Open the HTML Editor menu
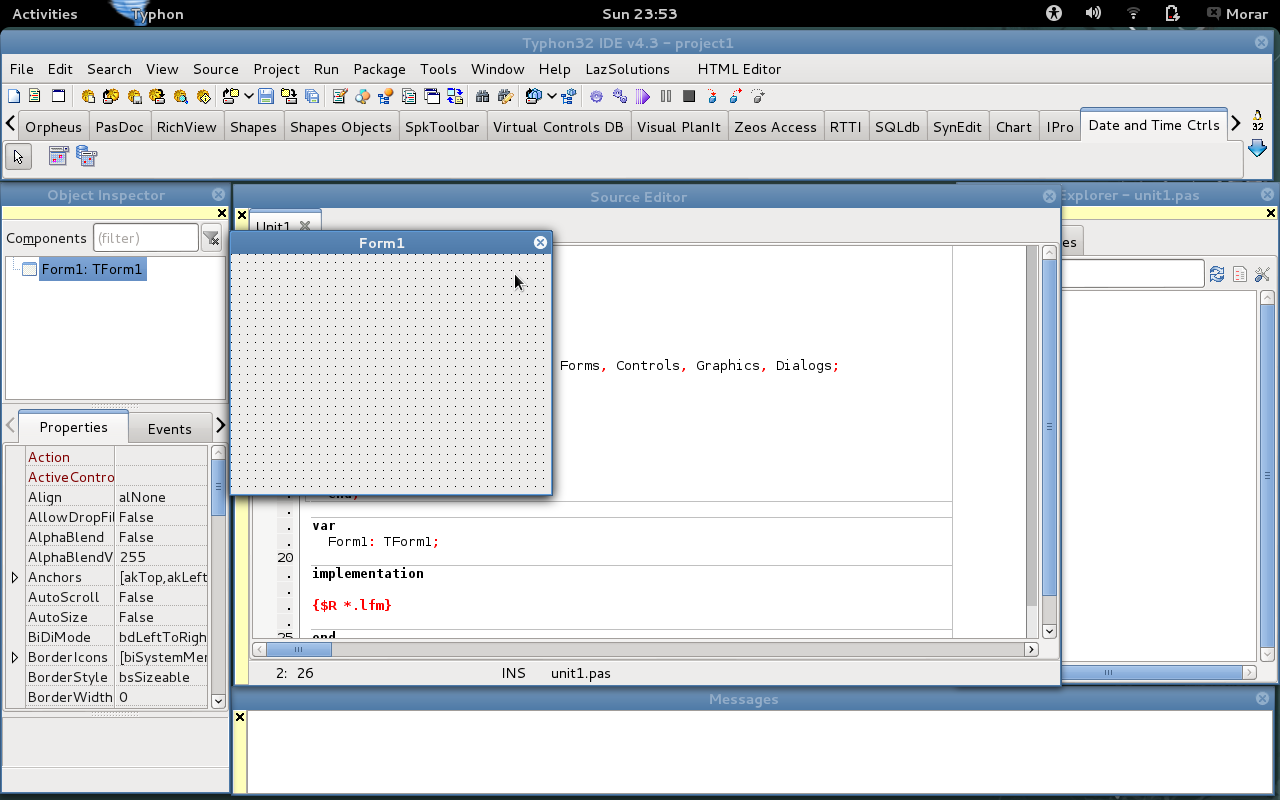 [739, 69]
